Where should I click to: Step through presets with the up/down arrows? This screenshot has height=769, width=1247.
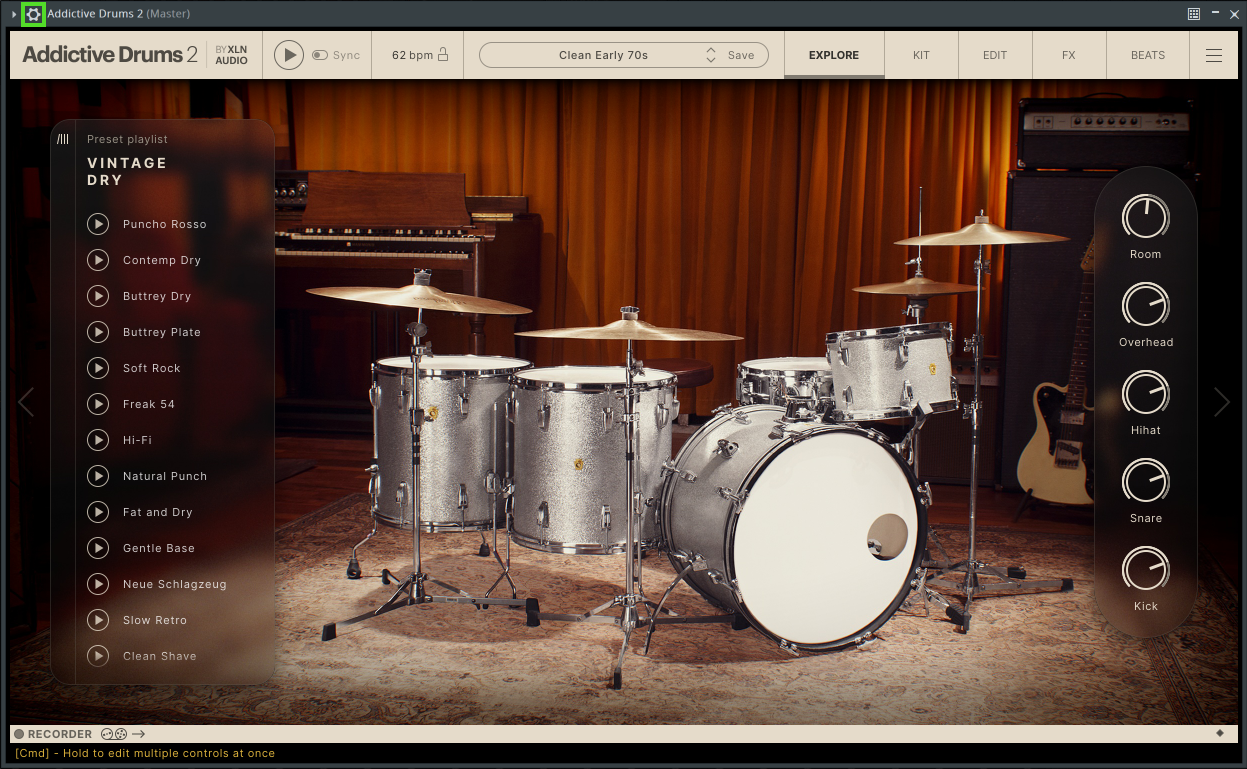[x=711, y=55]
